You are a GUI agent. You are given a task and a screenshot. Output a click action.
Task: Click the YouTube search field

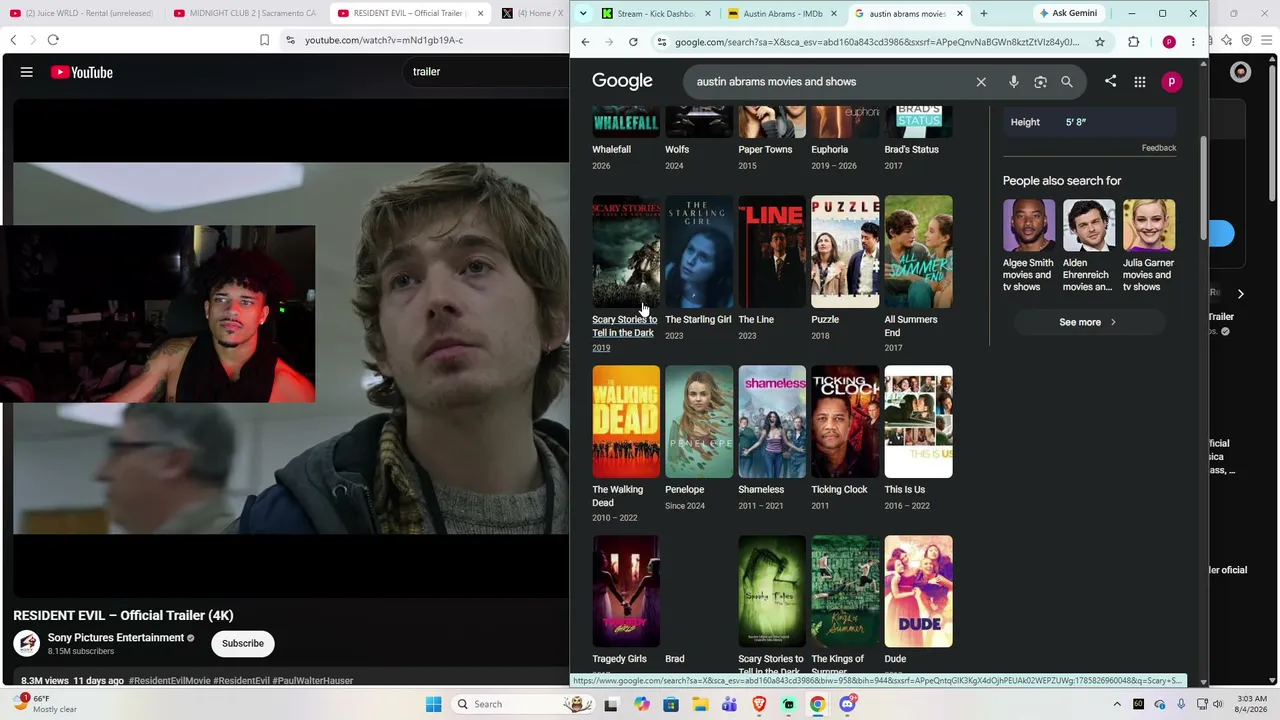pyautogui.click(x=488, y=72)
